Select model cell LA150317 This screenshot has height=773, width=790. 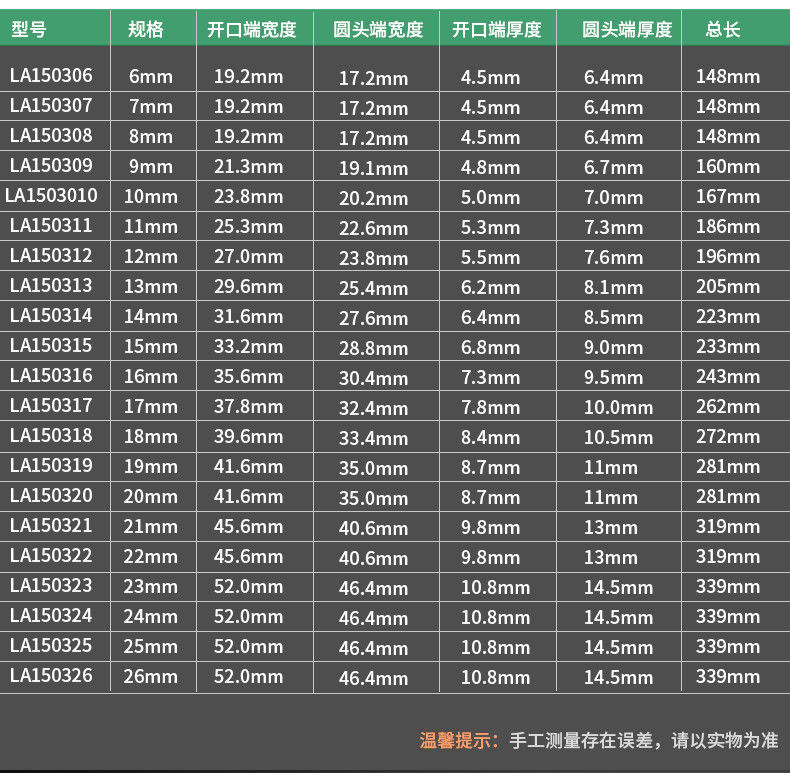(51, 405)
